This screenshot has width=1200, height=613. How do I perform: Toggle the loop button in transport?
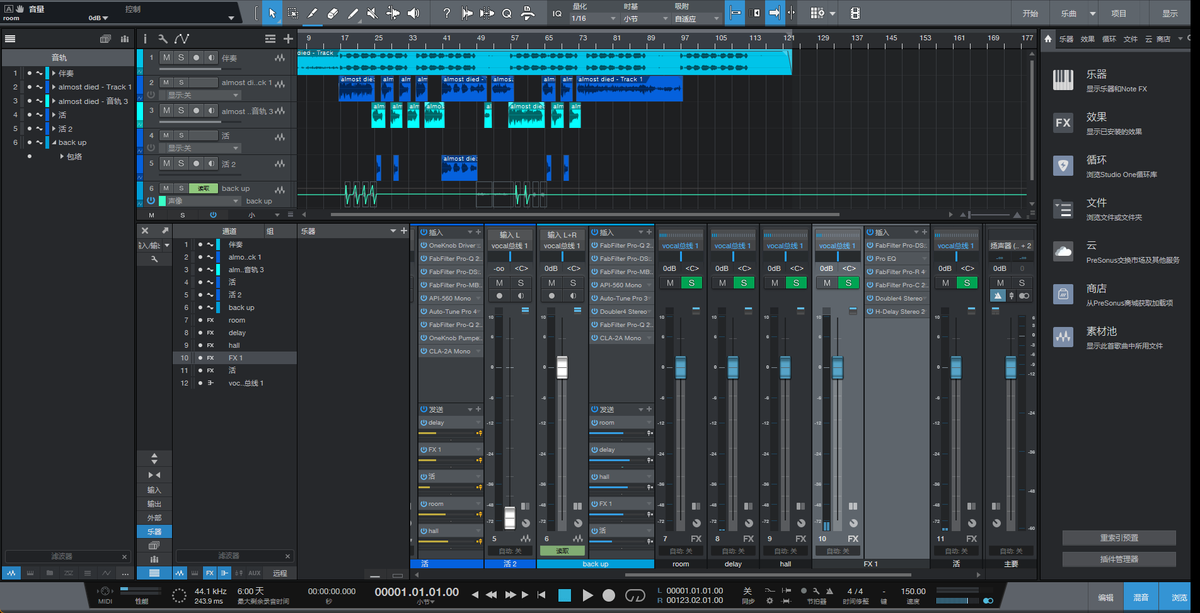coord(634,596)
